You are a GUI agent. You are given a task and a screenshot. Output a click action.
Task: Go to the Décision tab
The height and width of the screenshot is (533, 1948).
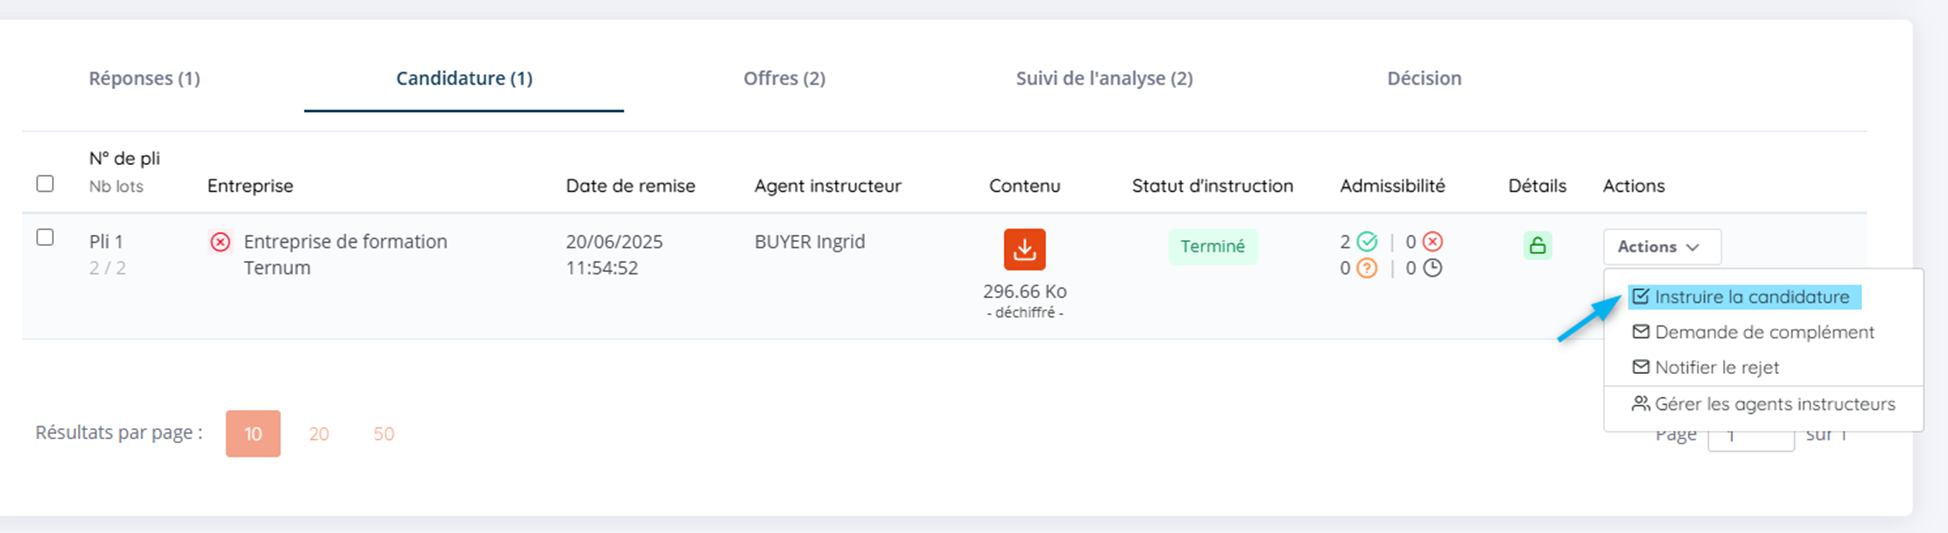pos(1424,78)
